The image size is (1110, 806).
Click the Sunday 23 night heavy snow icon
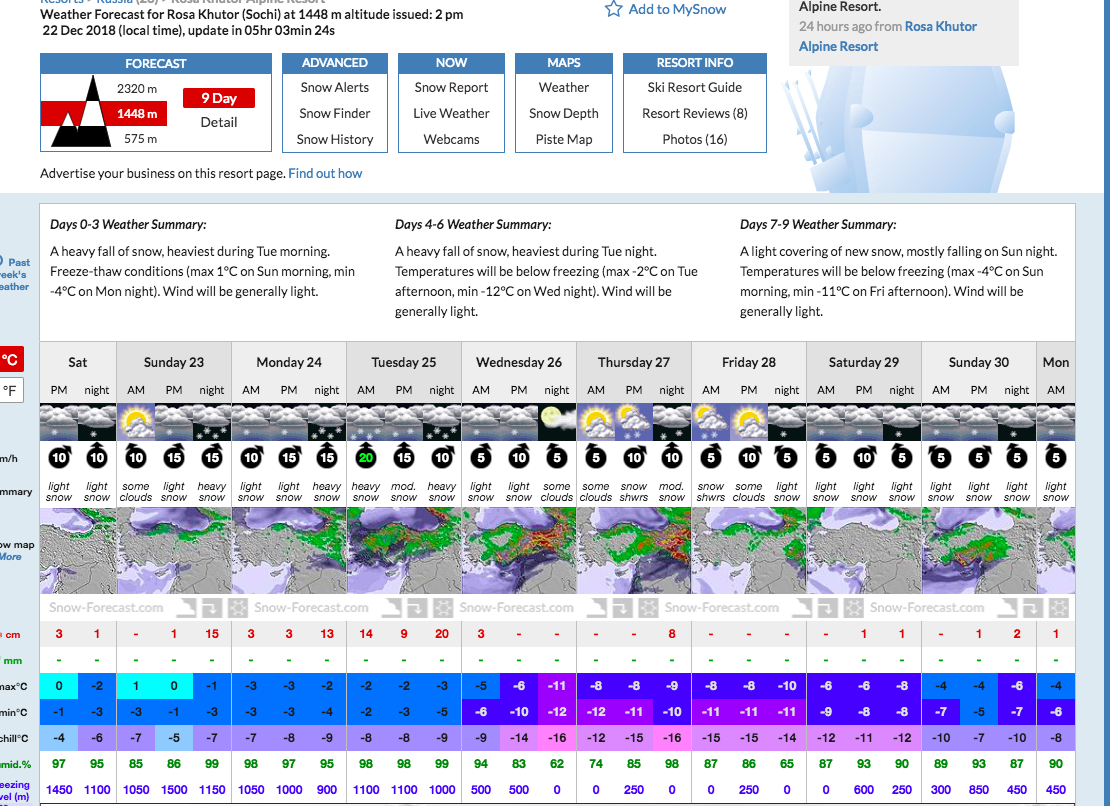point(212,422)
